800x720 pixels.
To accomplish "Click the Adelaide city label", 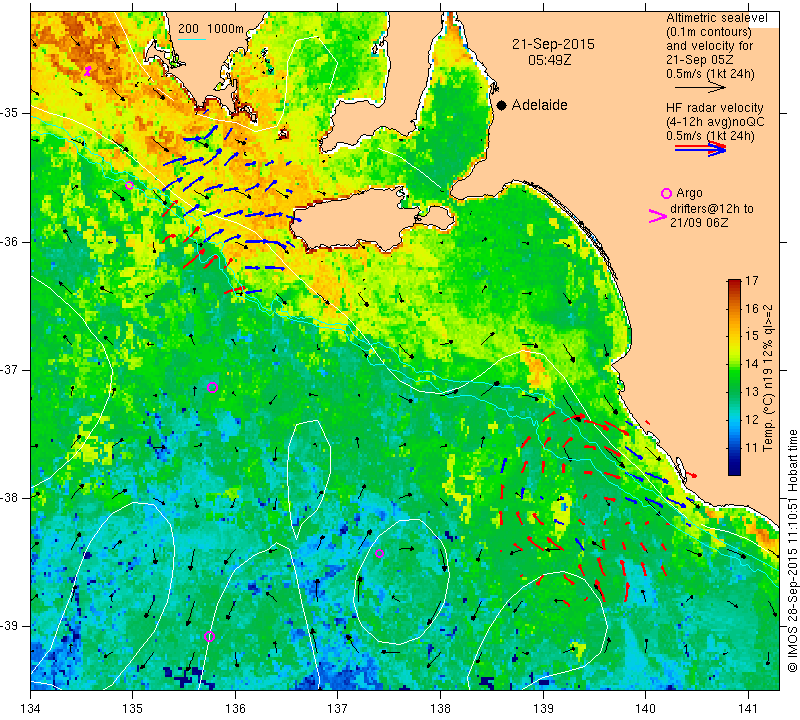I will click(539, 105).
